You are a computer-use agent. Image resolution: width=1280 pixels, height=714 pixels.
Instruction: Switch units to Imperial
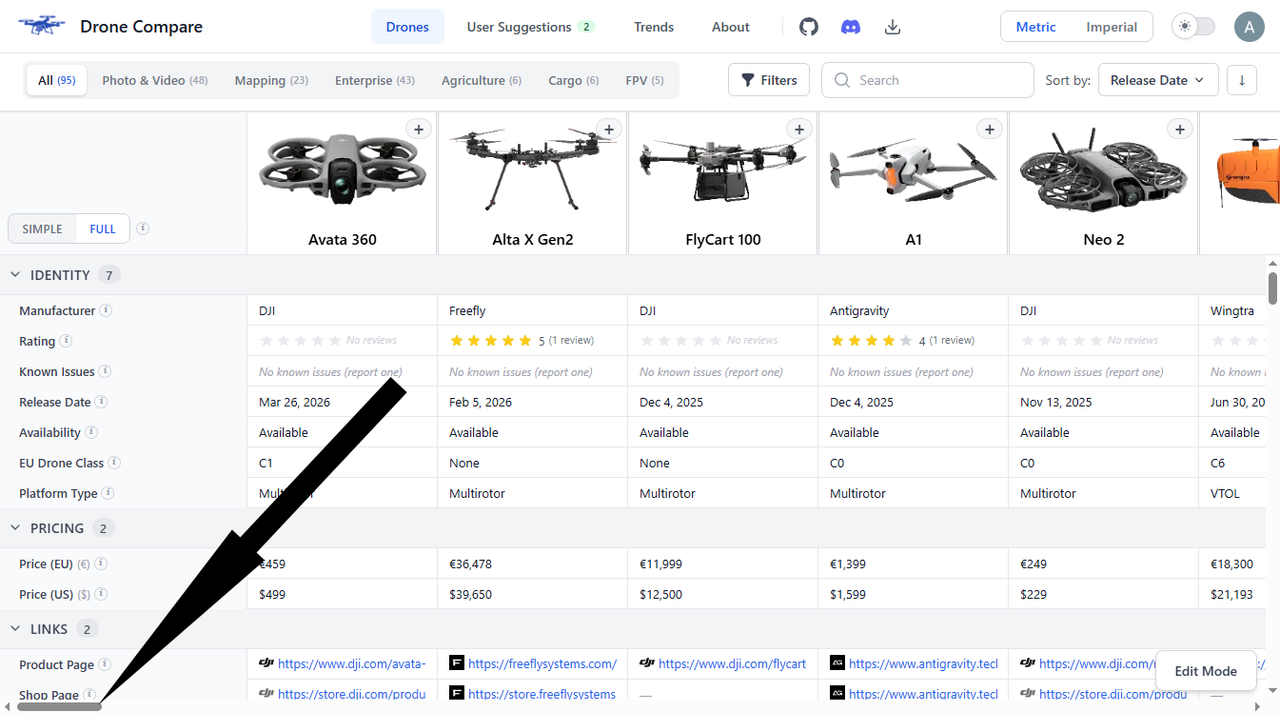(1112, 27)
